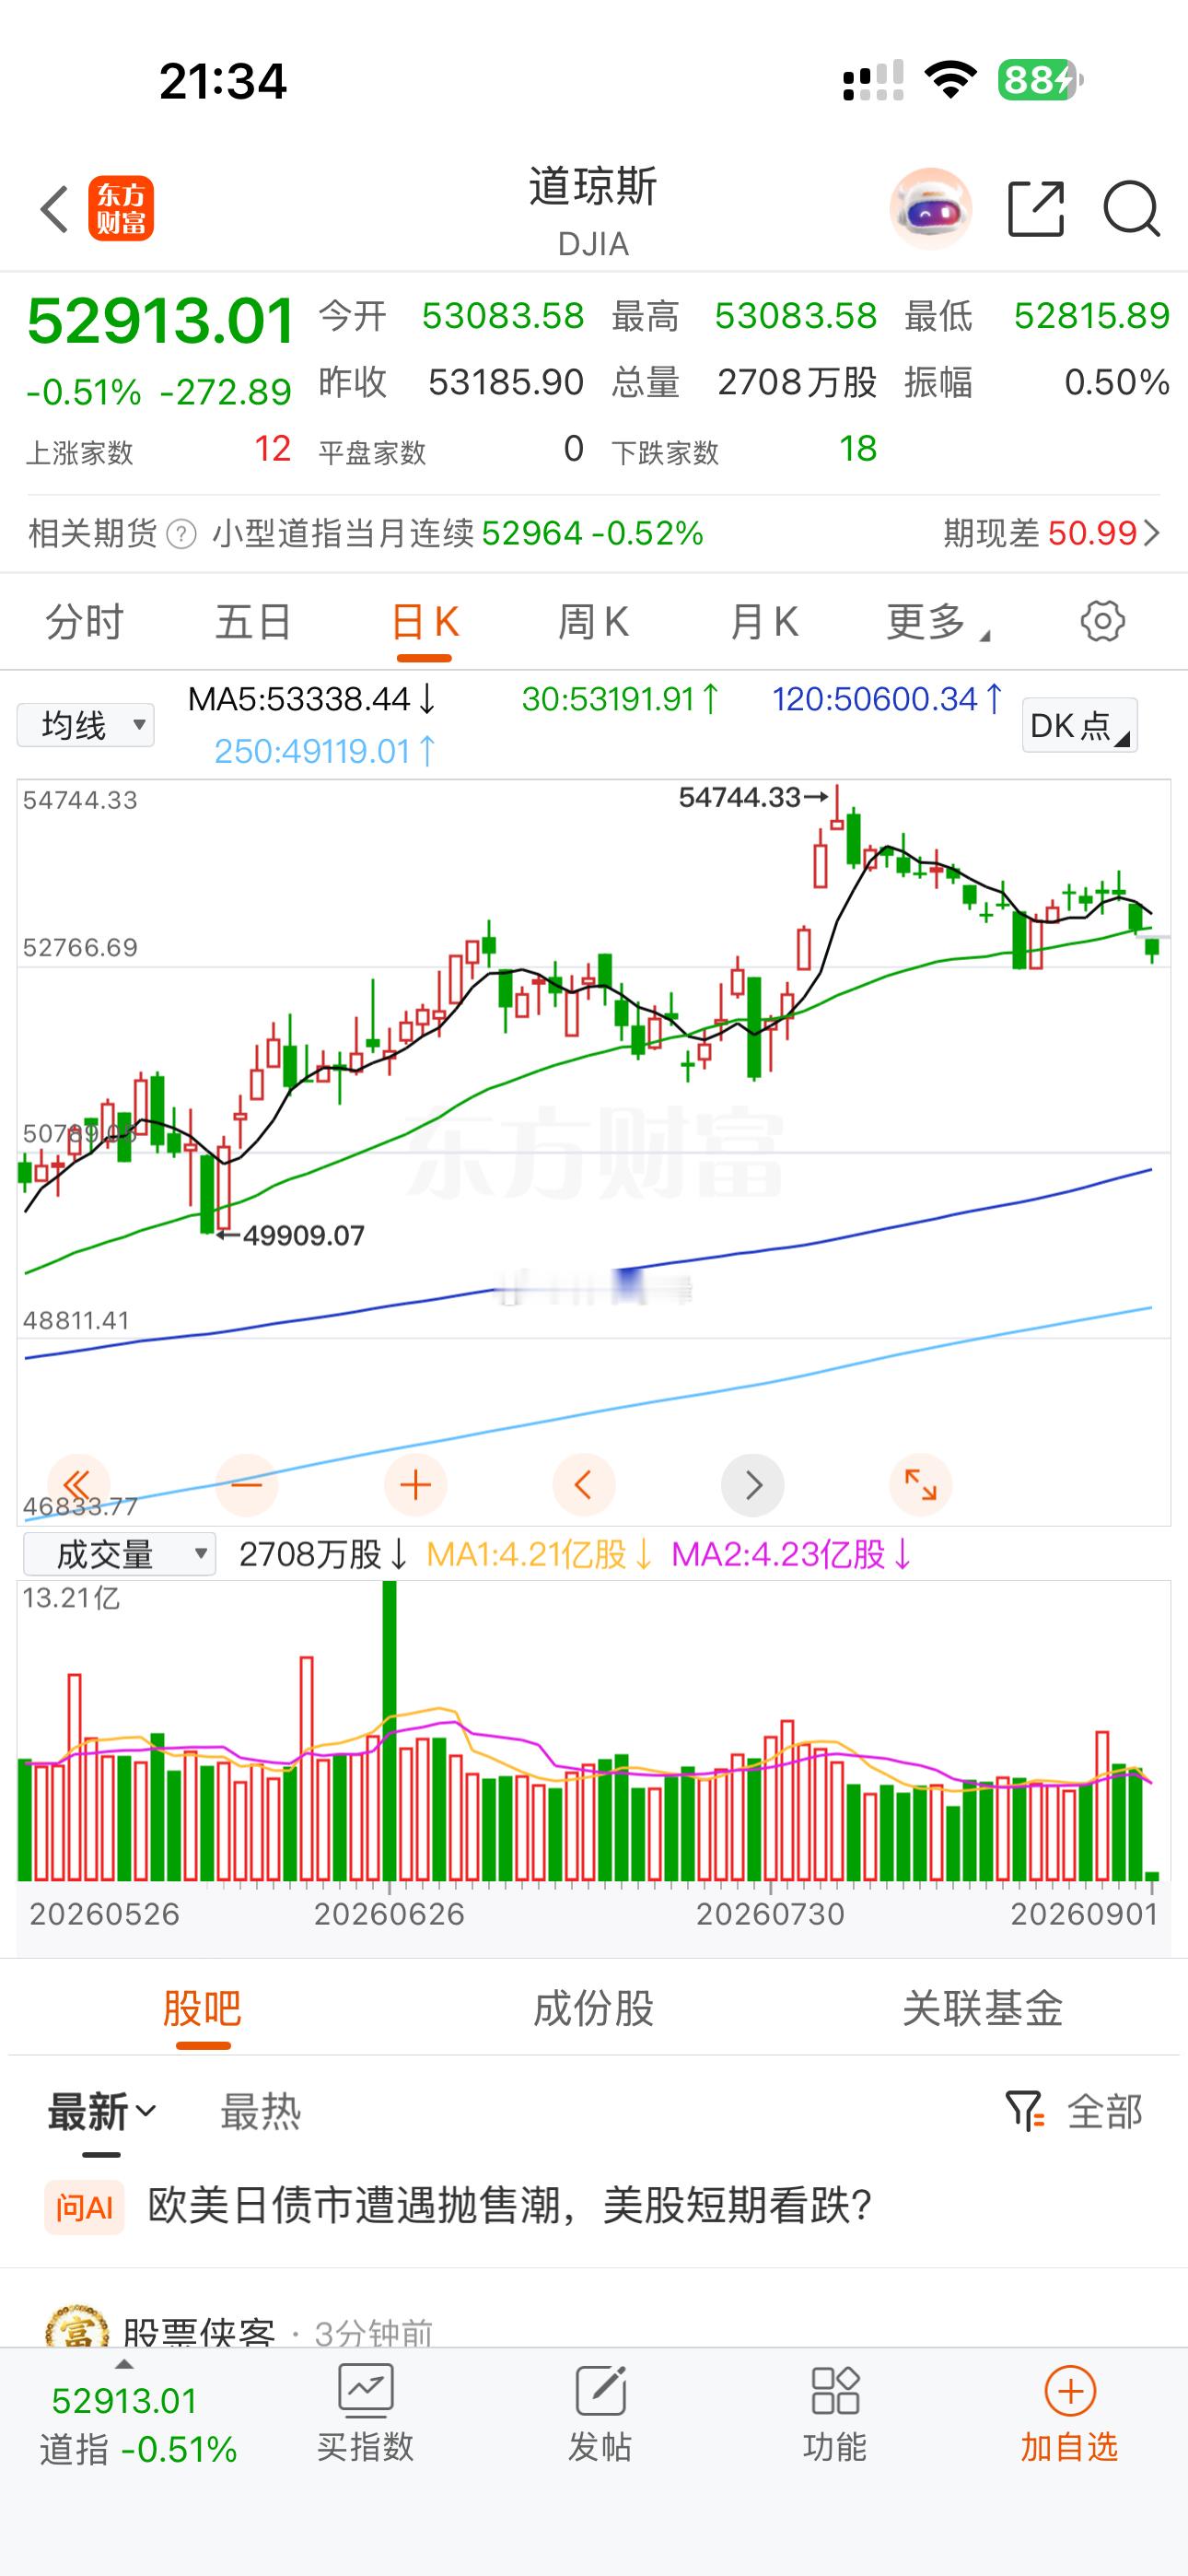The height and width of the screenshot is (2576, 1188).
Task: Open the search magnifier icon
Action: point(1131,209)
